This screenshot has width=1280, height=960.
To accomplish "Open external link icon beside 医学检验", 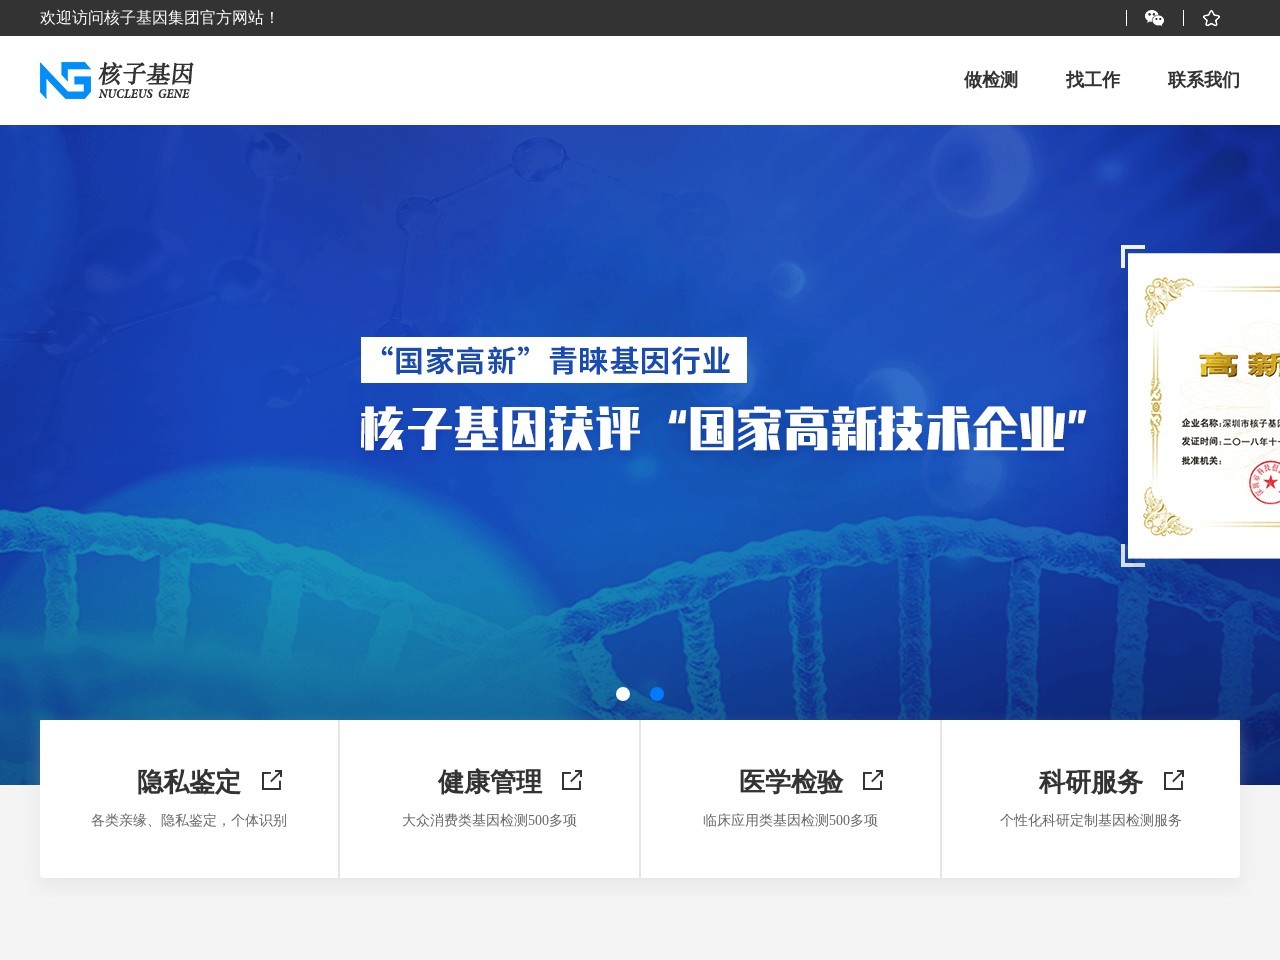I will point(873,780).
